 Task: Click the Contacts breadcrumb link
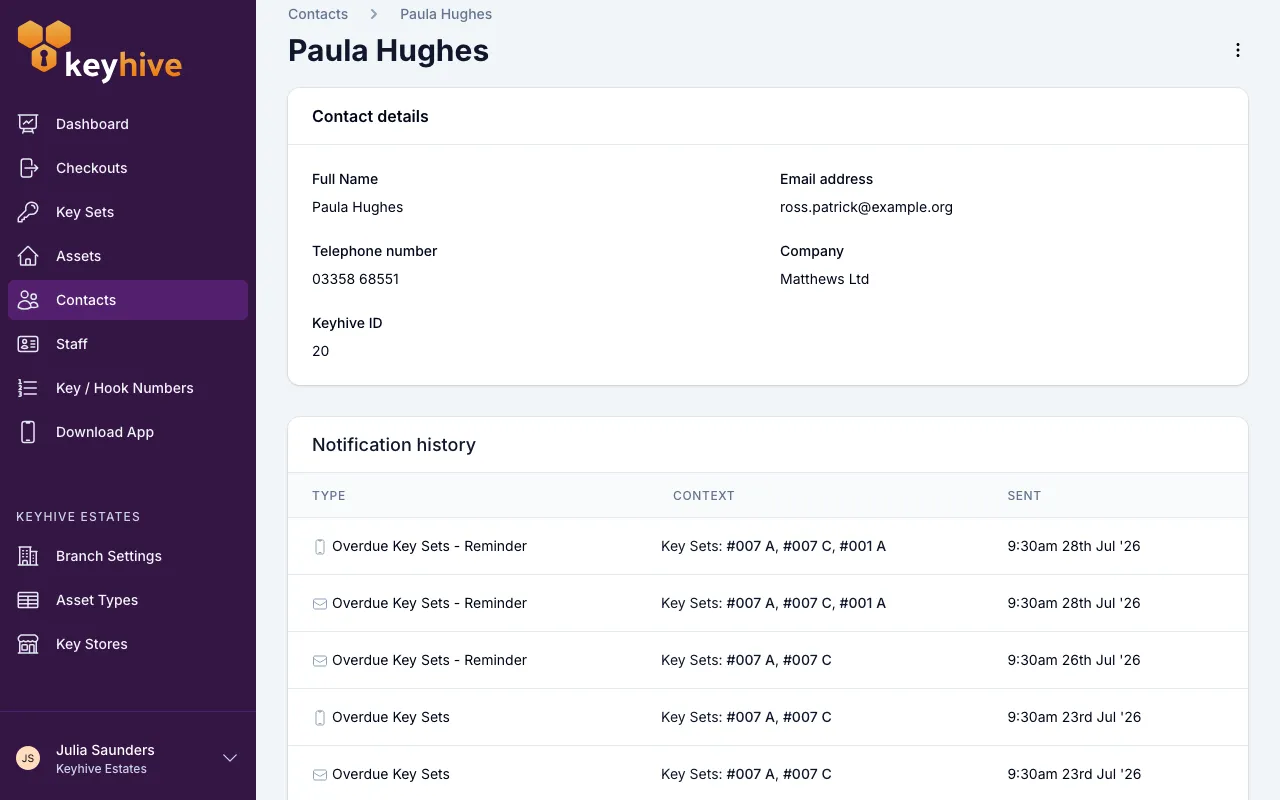pyautogui.click(x=318, y=14)
